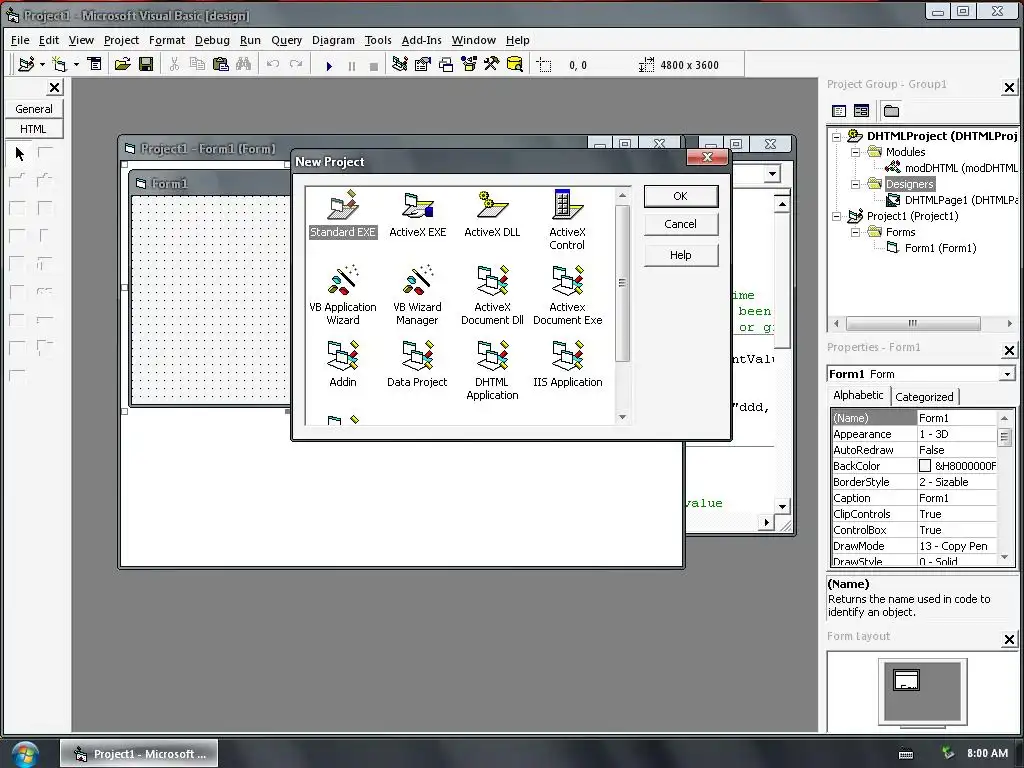Click the Caption property value Form1

(x=956, y=498)
